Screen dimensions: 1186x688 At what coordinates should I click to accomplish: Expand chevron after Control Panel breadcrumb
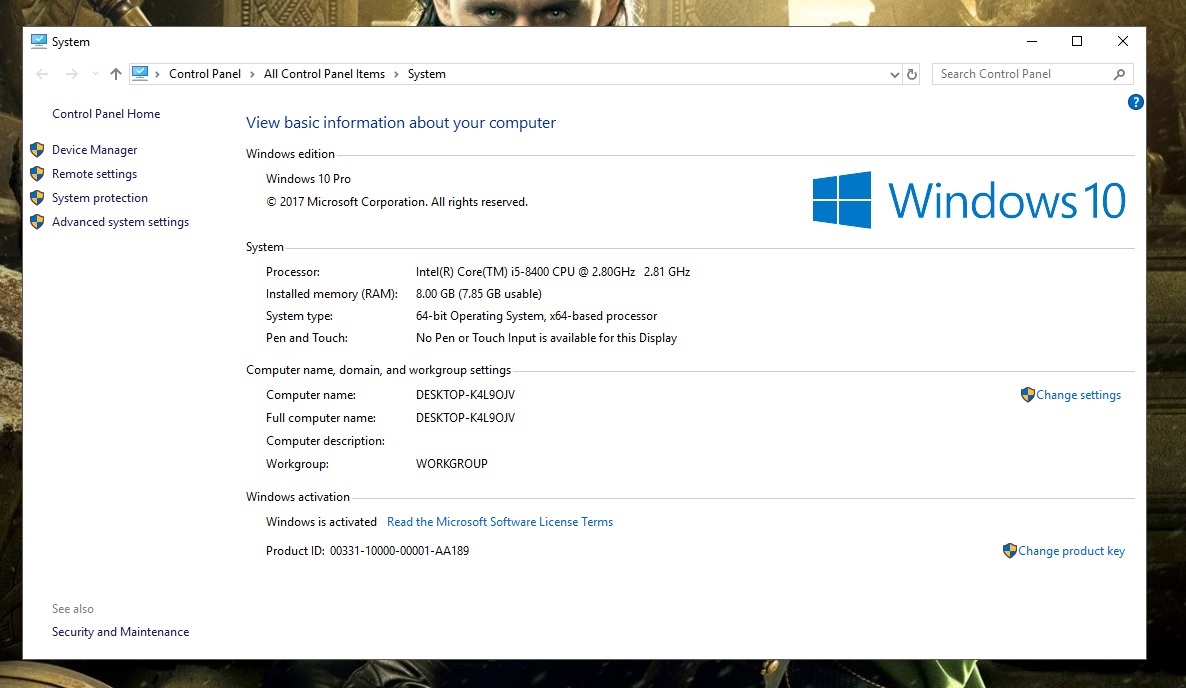tap(252, 74)
